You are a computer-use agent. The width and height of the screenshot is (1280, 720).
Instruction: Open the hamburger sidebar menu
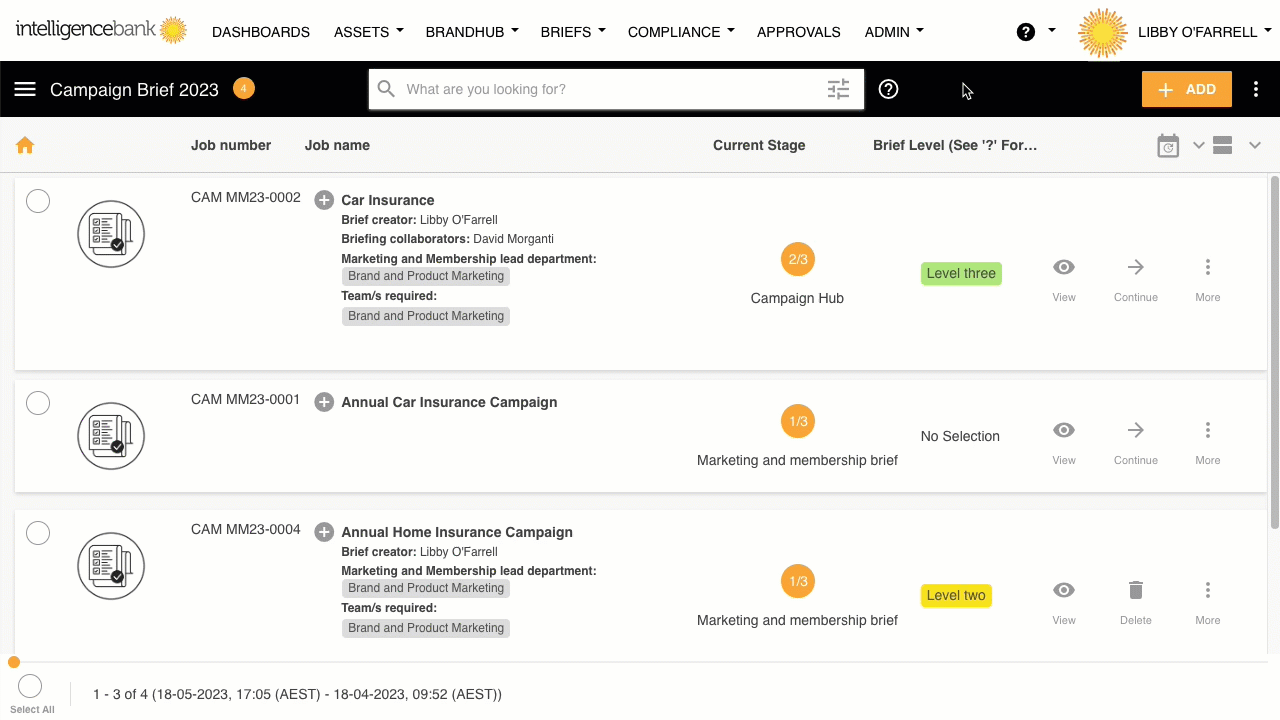(25, 89)
